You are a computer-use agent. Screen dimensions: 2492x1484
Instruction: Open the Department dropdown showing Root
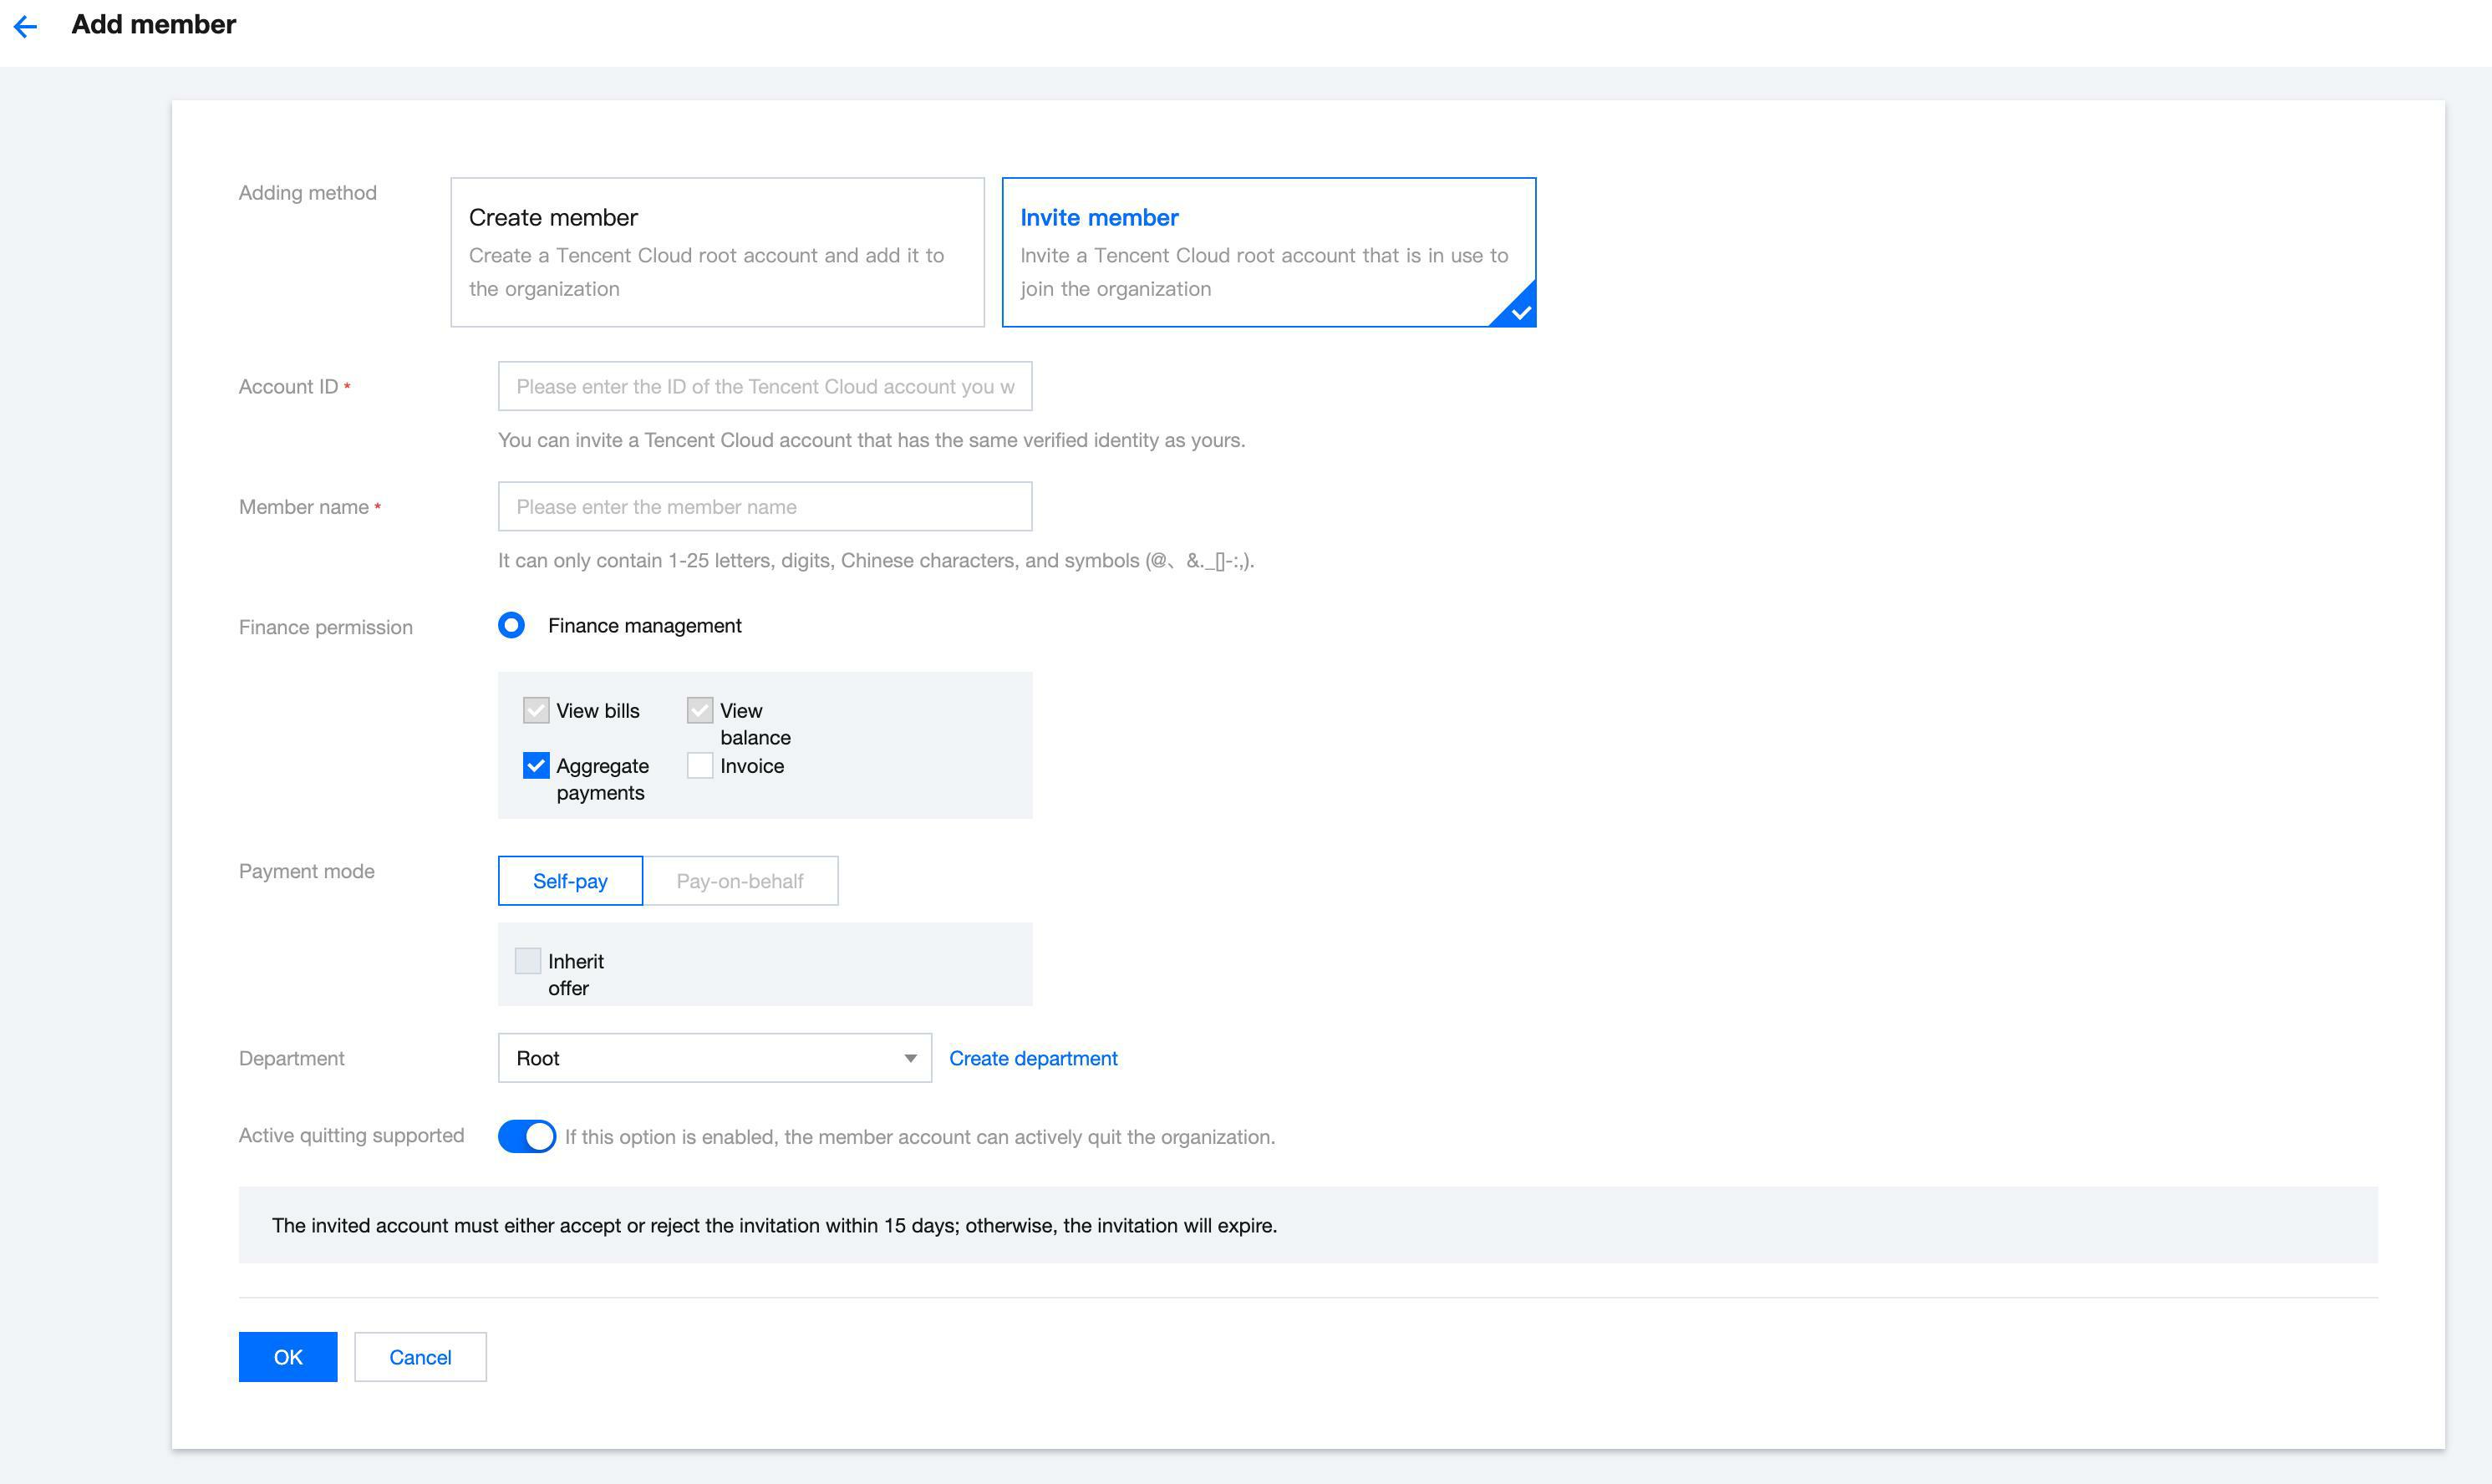pyautogui.click(x=714, y=1057)
